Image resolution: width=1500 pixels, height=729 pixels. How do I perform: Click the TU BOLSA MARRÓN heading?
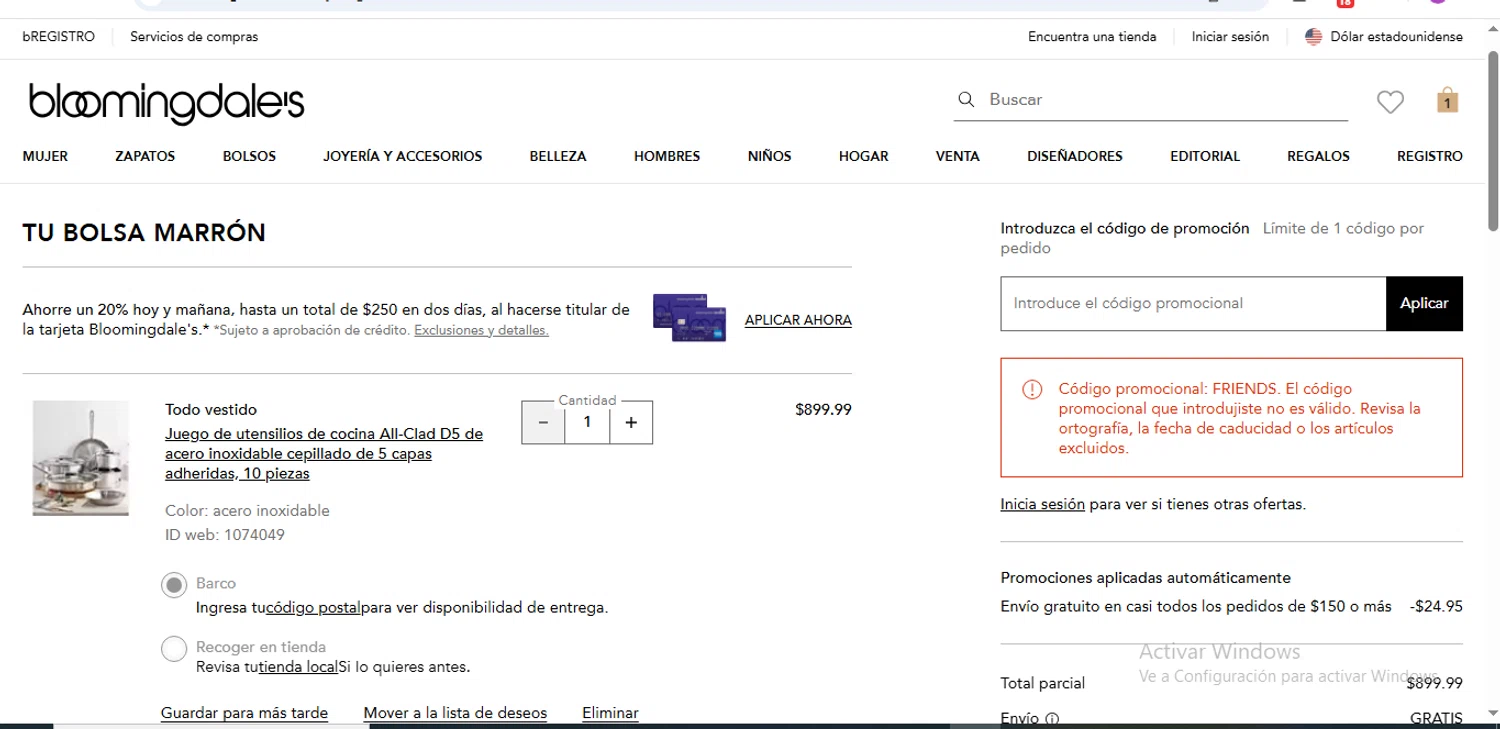(144, 233)
